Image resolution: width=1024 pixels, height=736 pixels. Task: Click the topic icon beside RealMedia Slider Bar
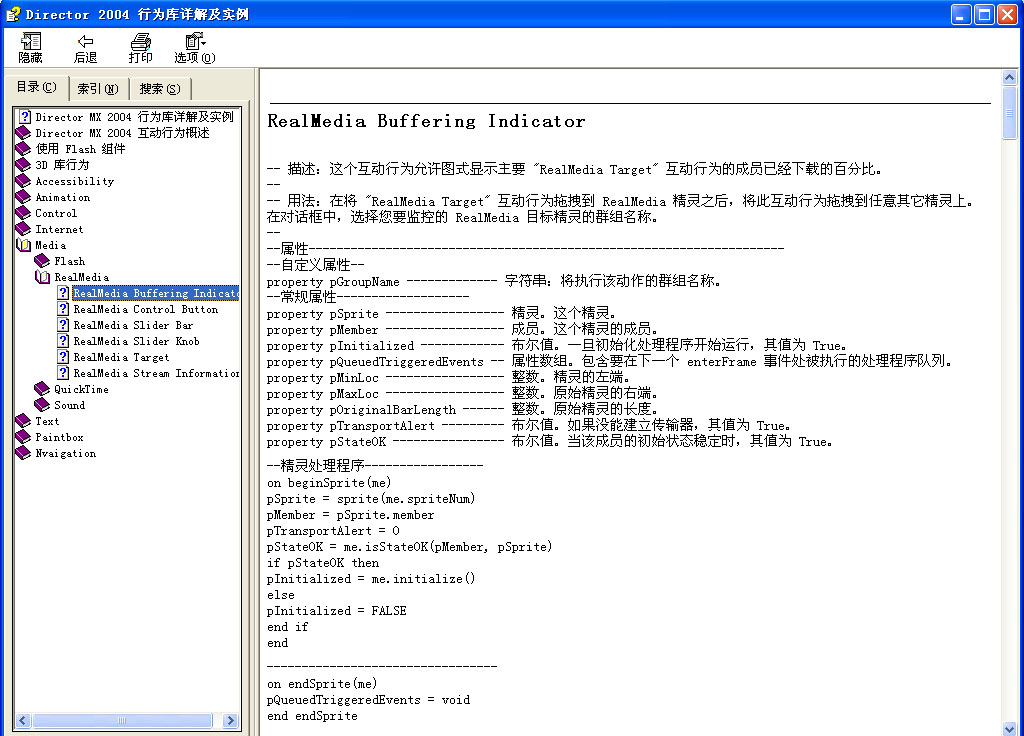(x=63, y=325)
